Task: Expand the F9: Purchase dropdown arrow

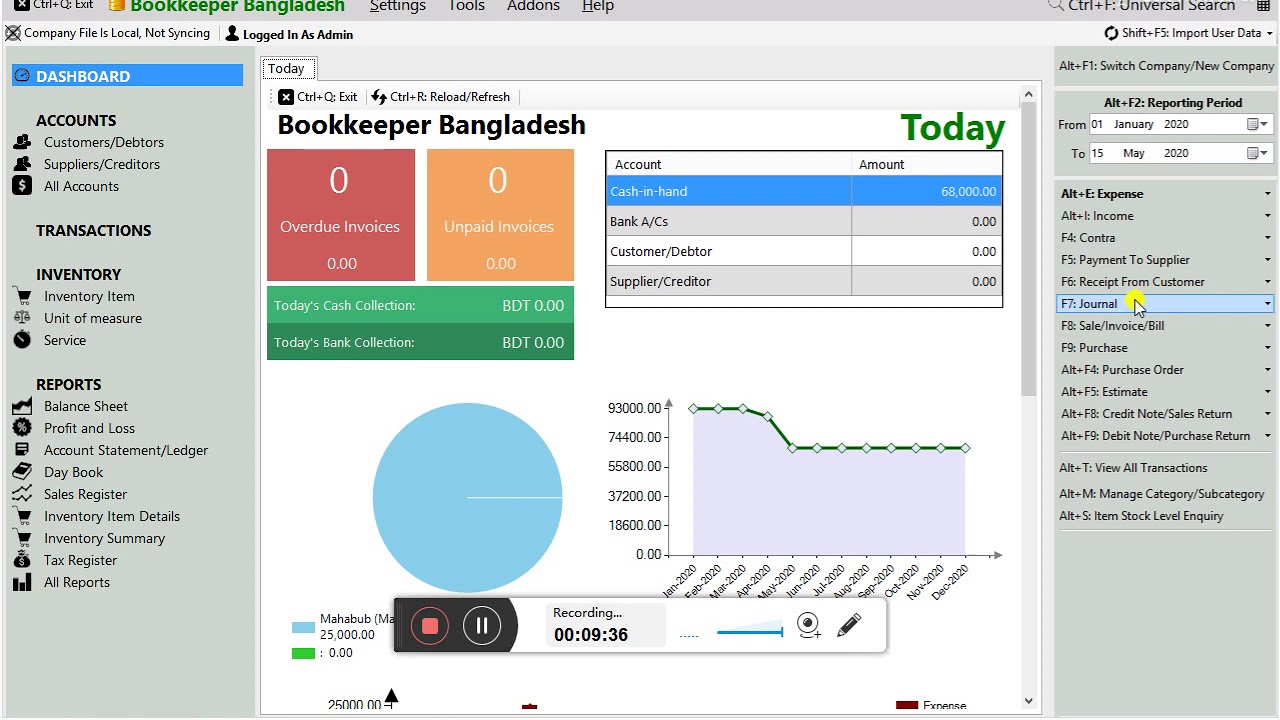Action: coord(1267,348)
